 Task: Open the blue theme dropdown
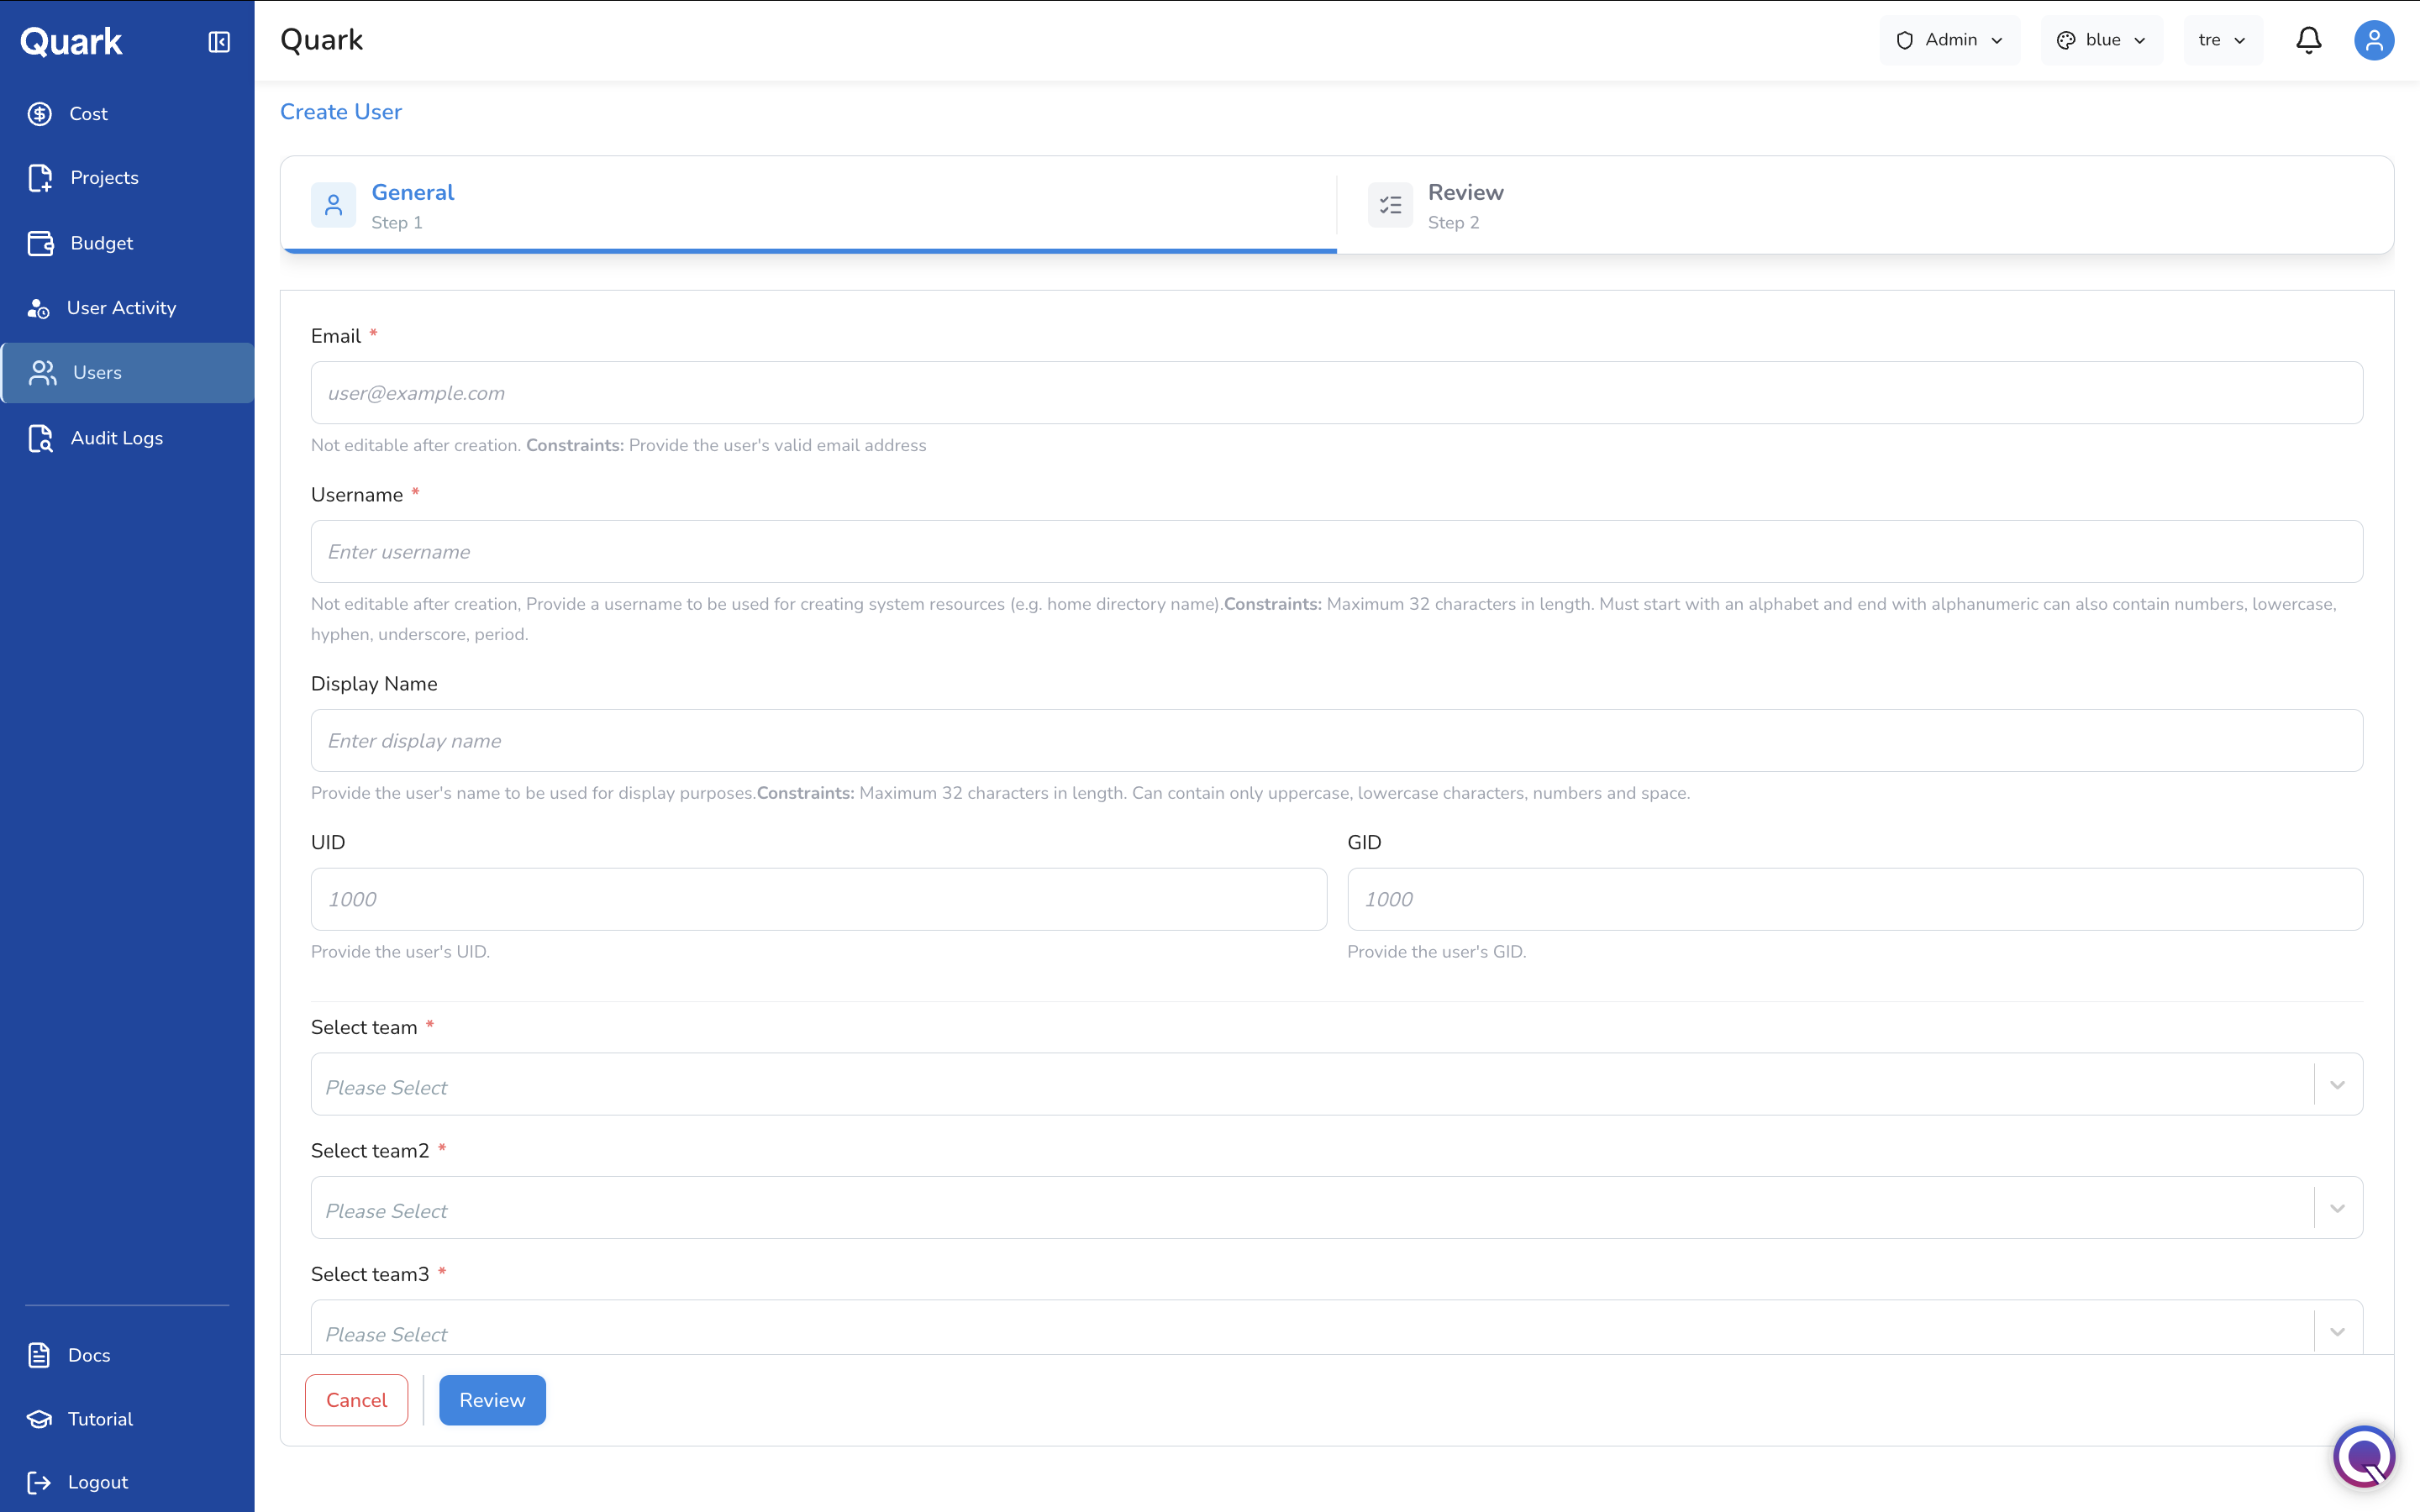click(2101, 40)
